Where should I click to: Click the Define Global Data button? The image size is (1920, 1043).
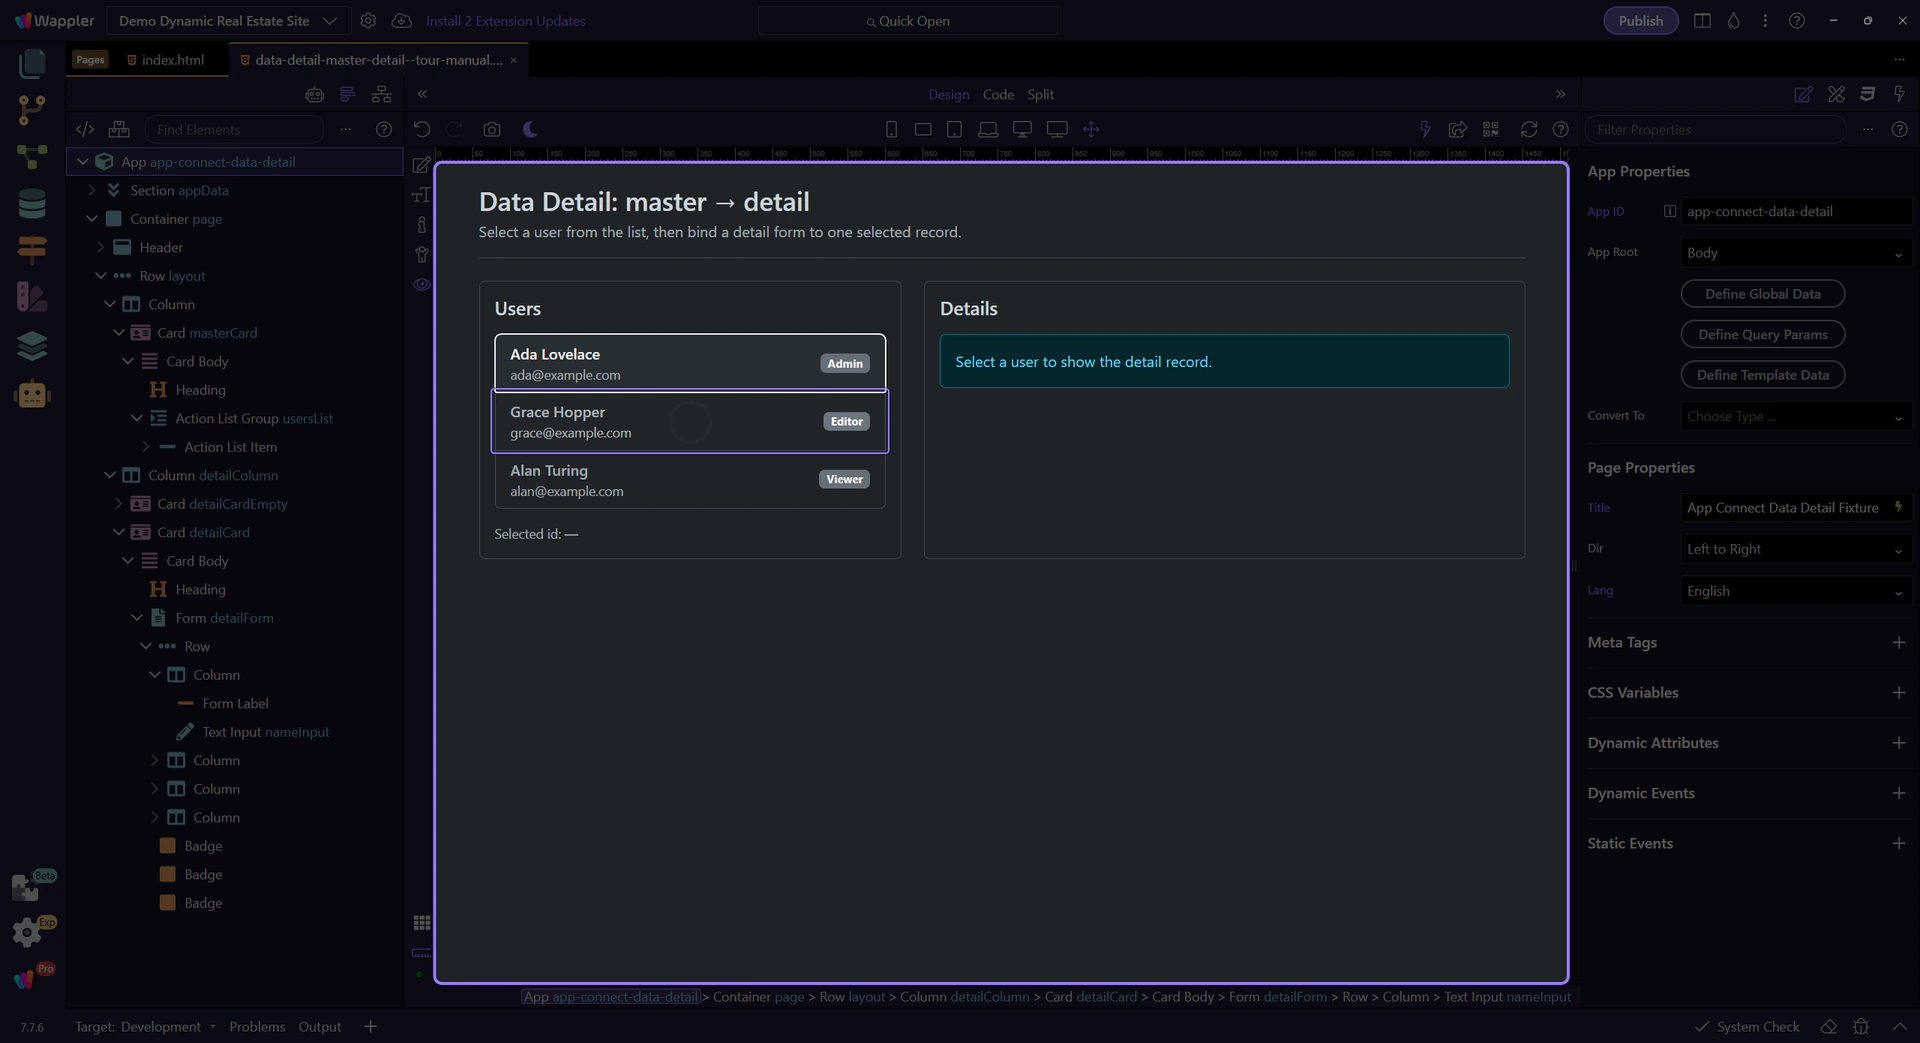point(1762,294)
